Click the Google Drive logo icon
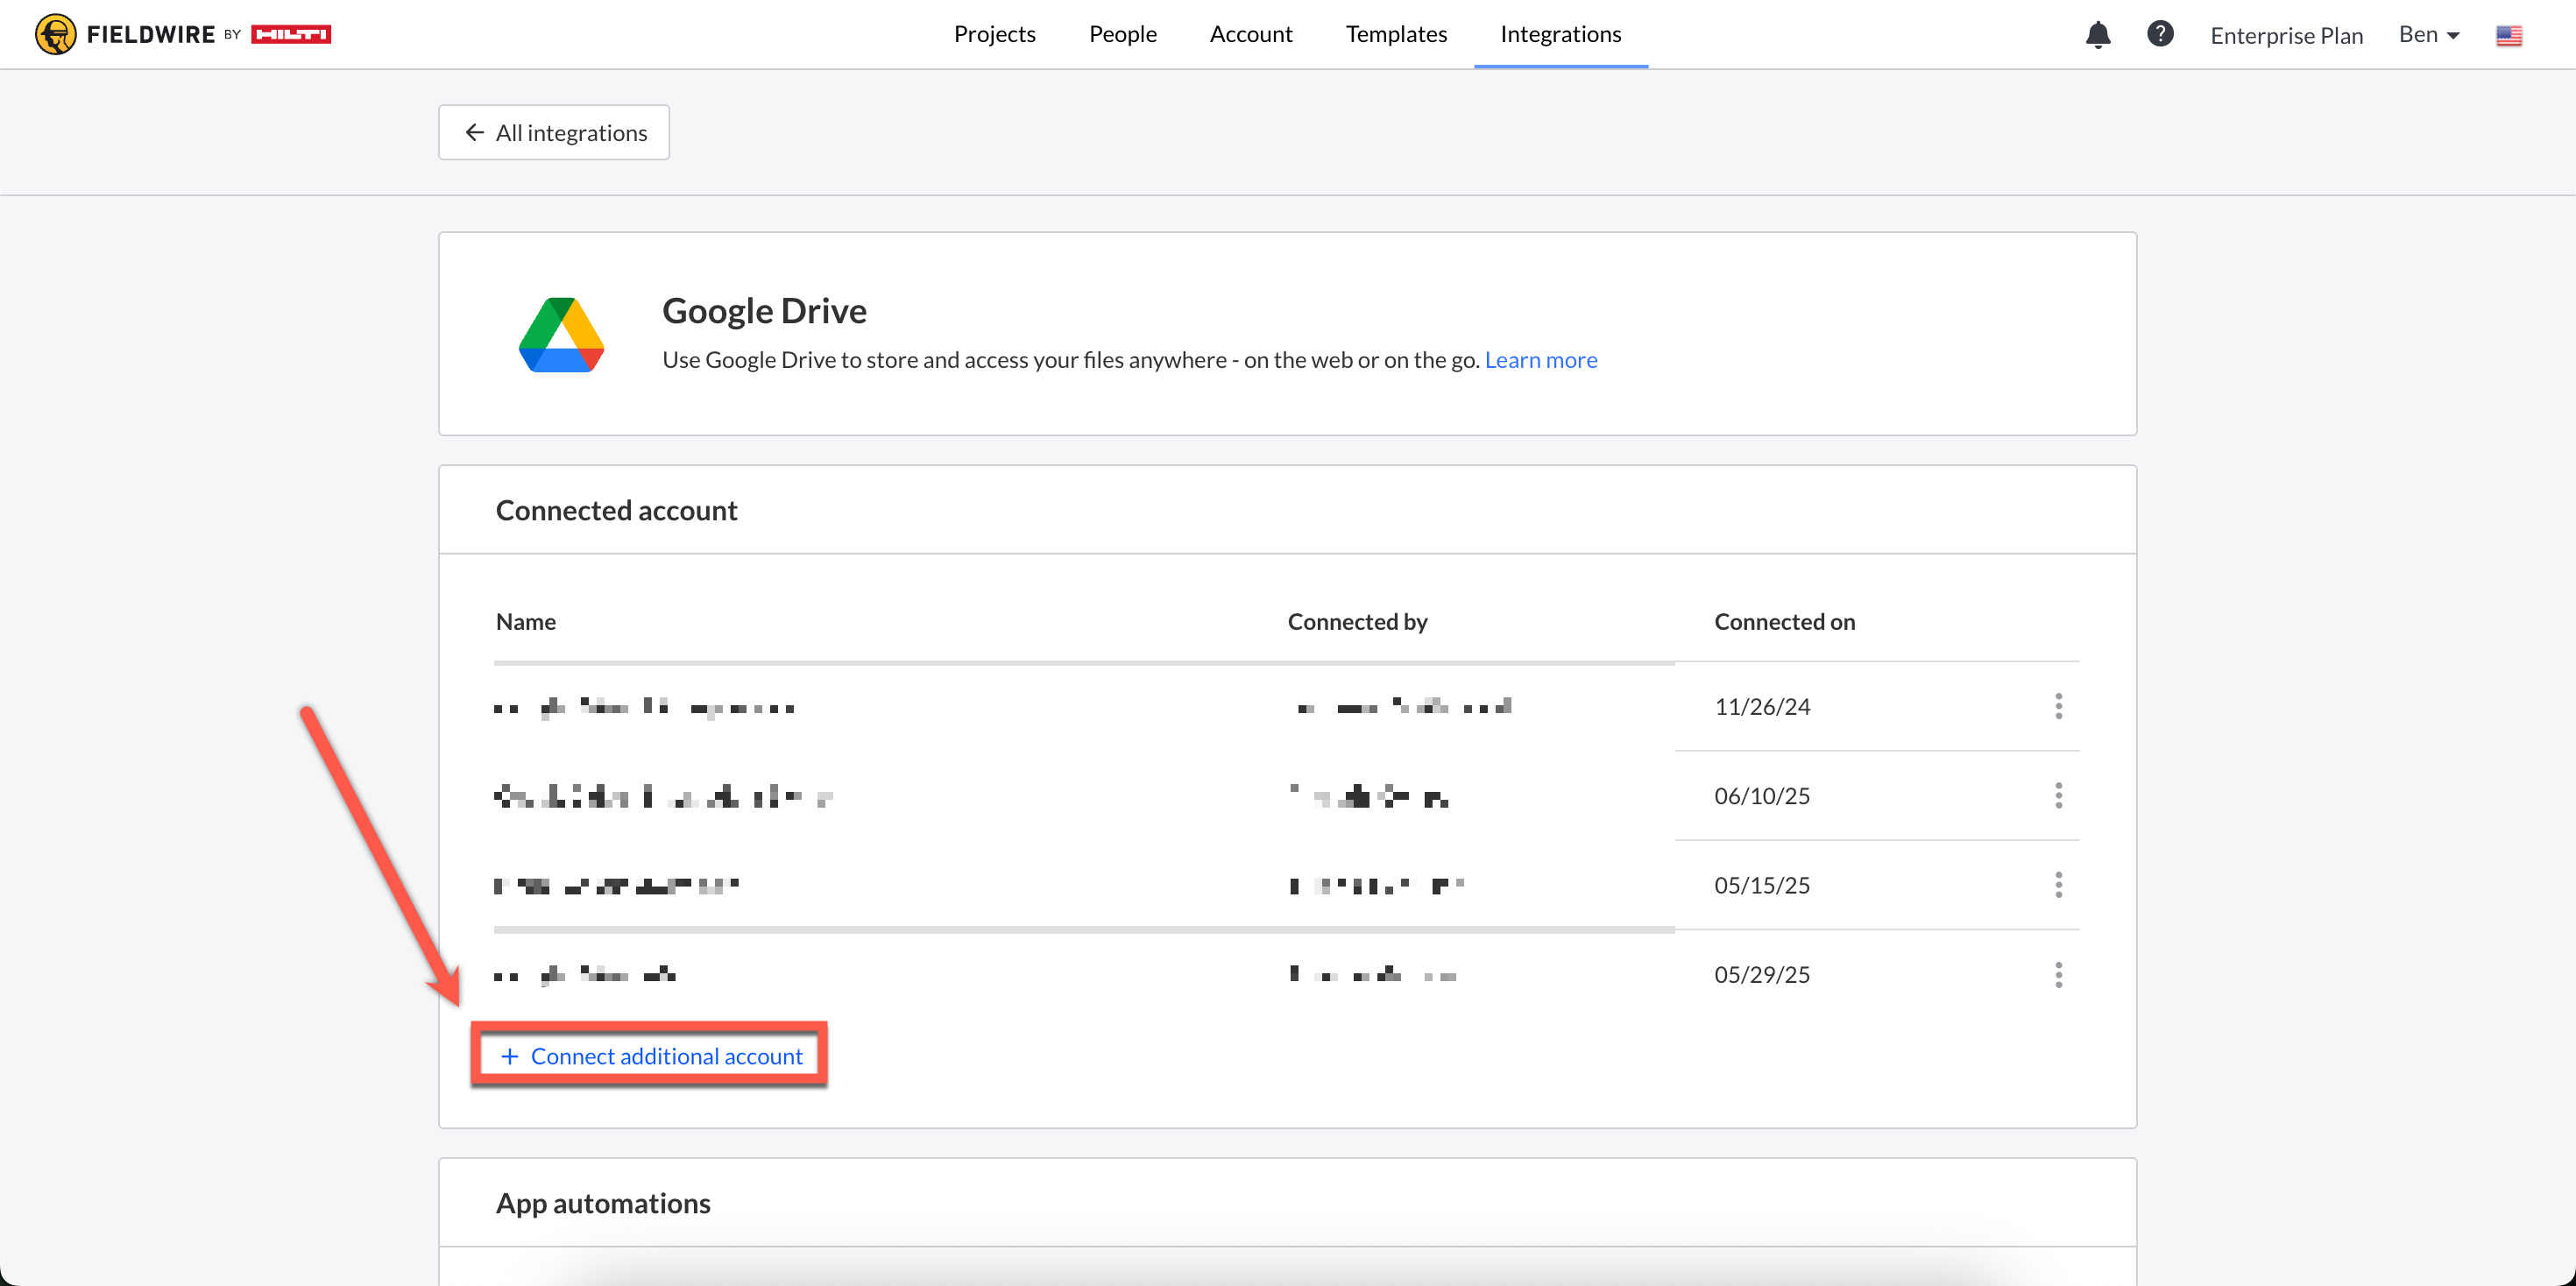This screenshot has width=2576, height=1286. (x=561, y=335)
